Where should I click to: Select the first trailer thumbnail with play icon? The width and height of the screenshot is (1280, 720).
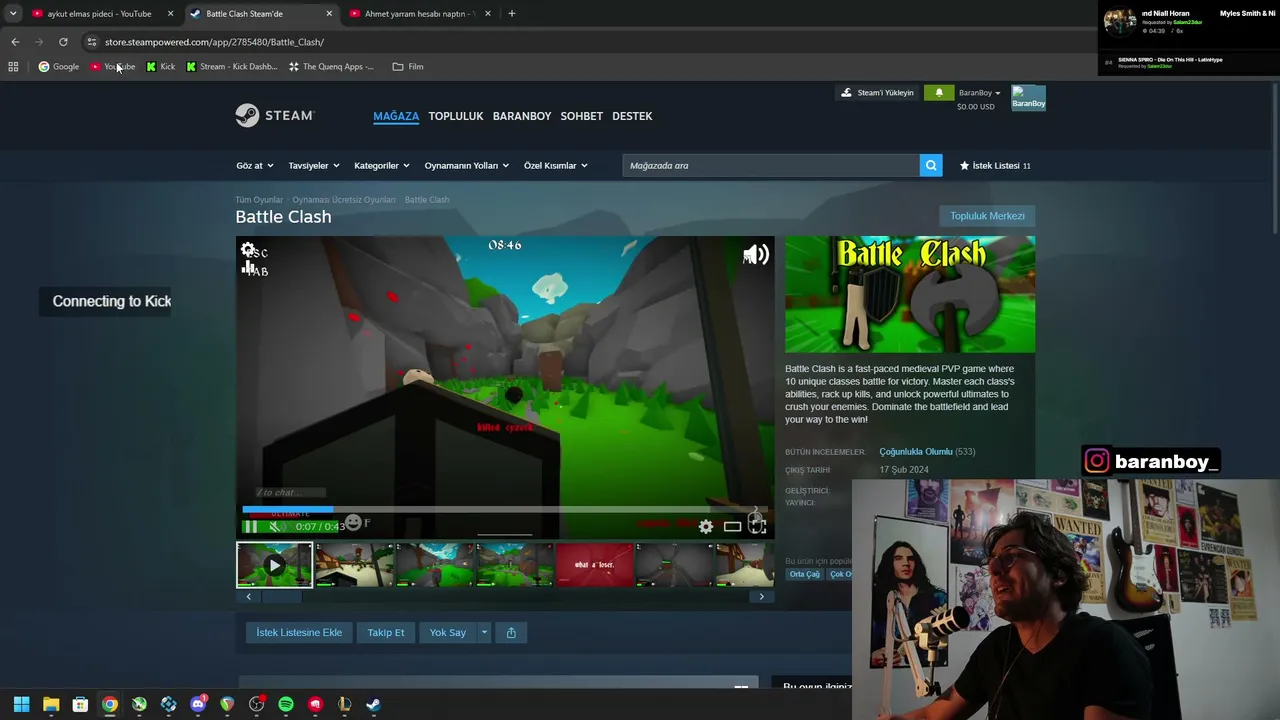274,565
